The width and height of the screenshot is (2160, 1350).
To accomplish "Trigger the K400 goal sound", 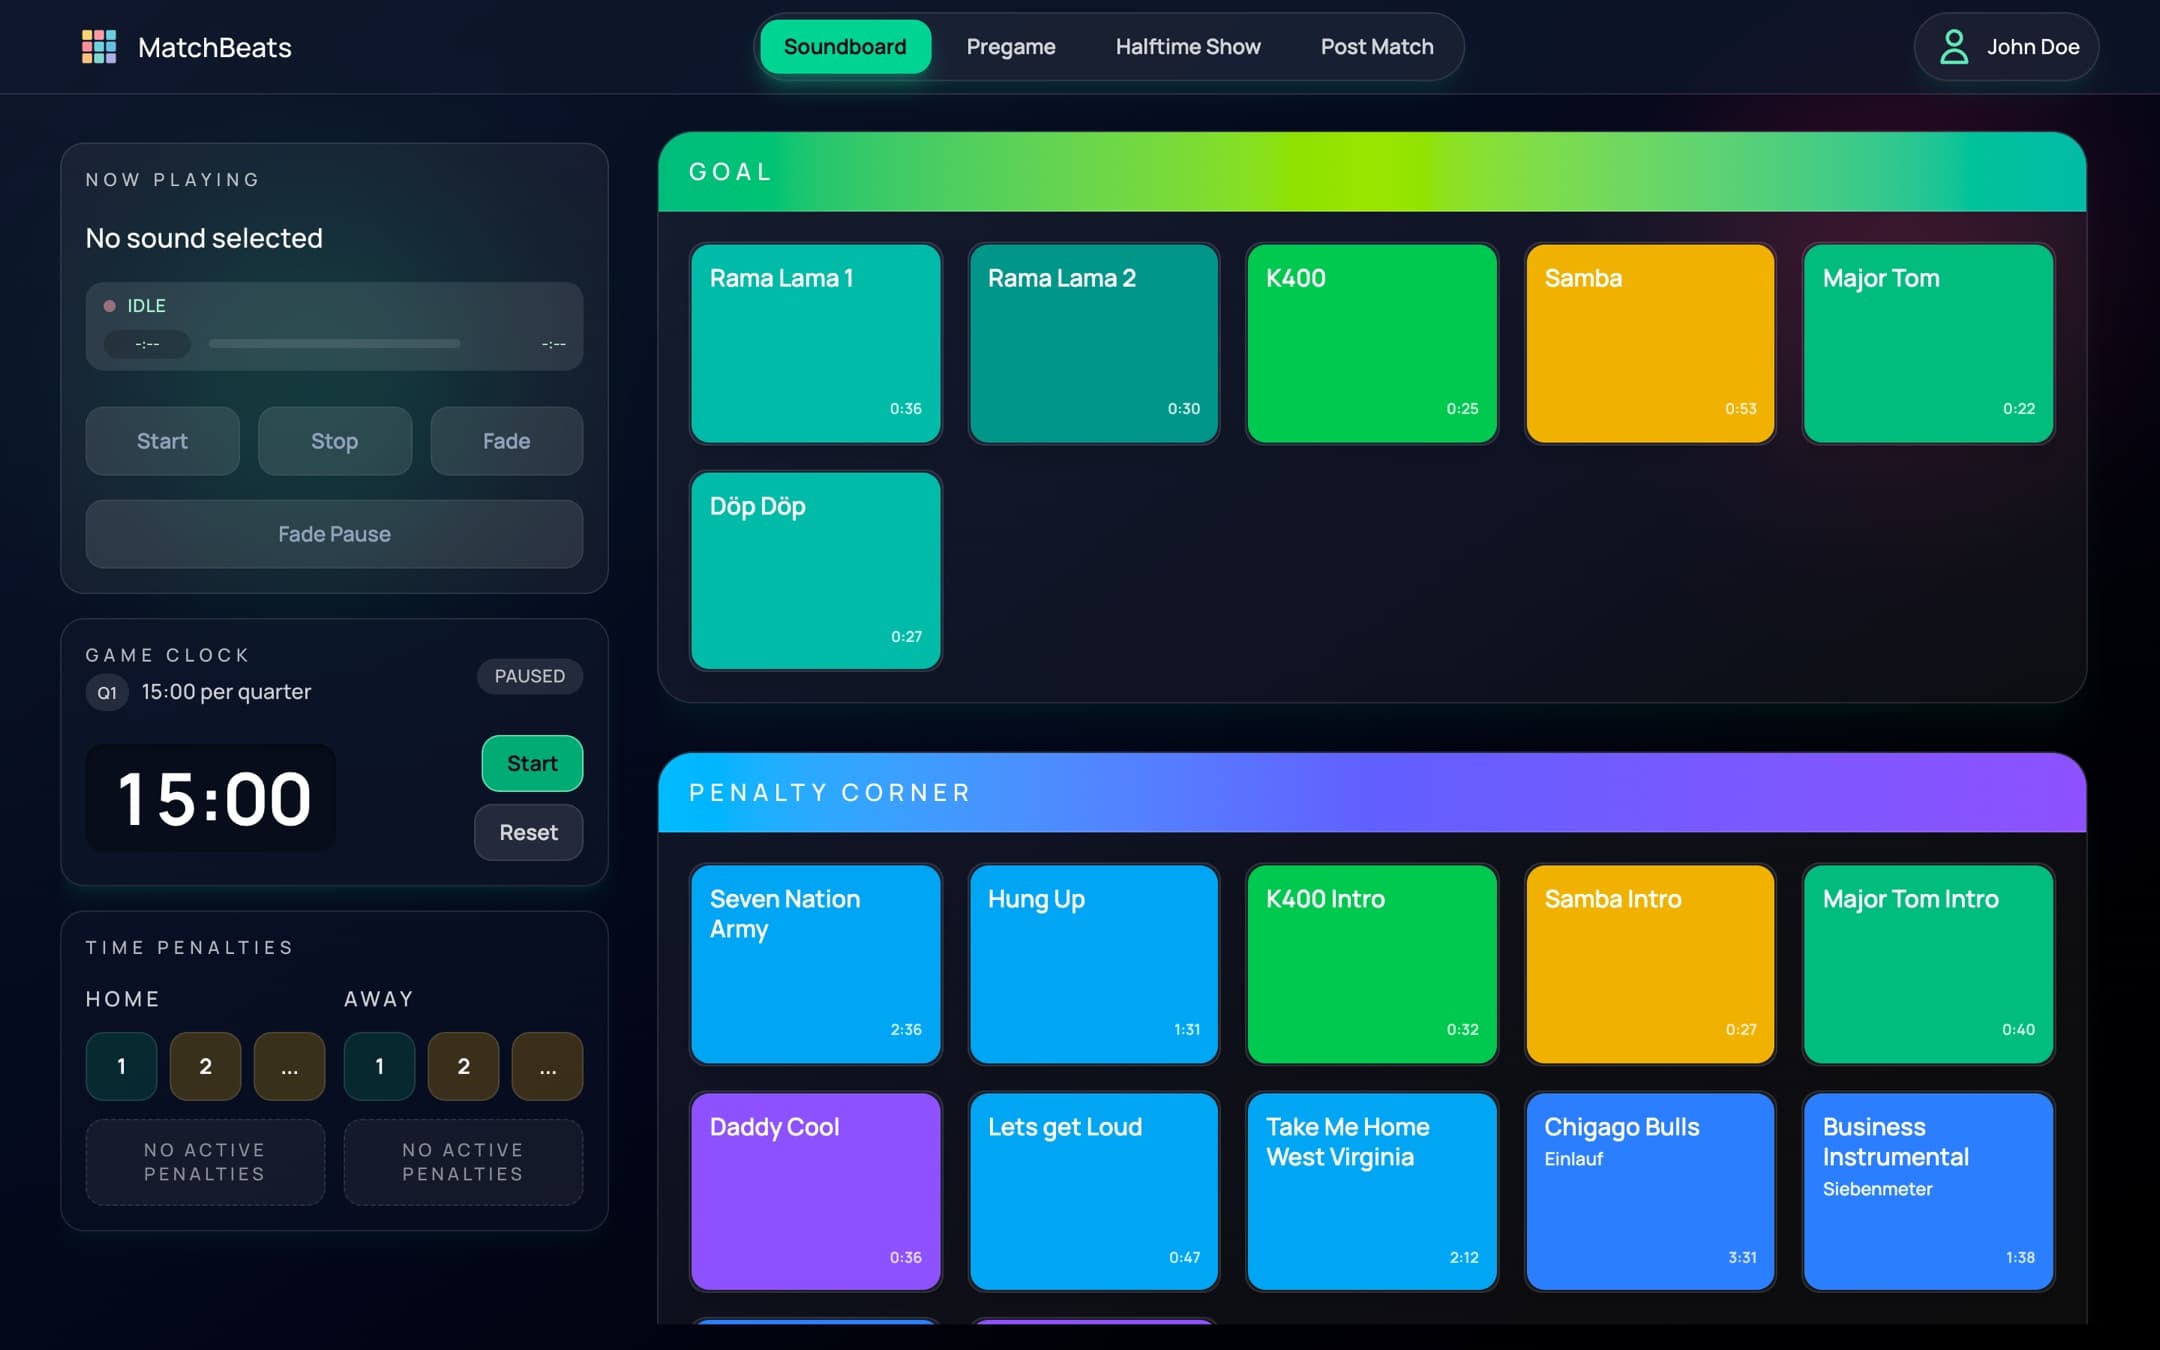I will 1372,343.
